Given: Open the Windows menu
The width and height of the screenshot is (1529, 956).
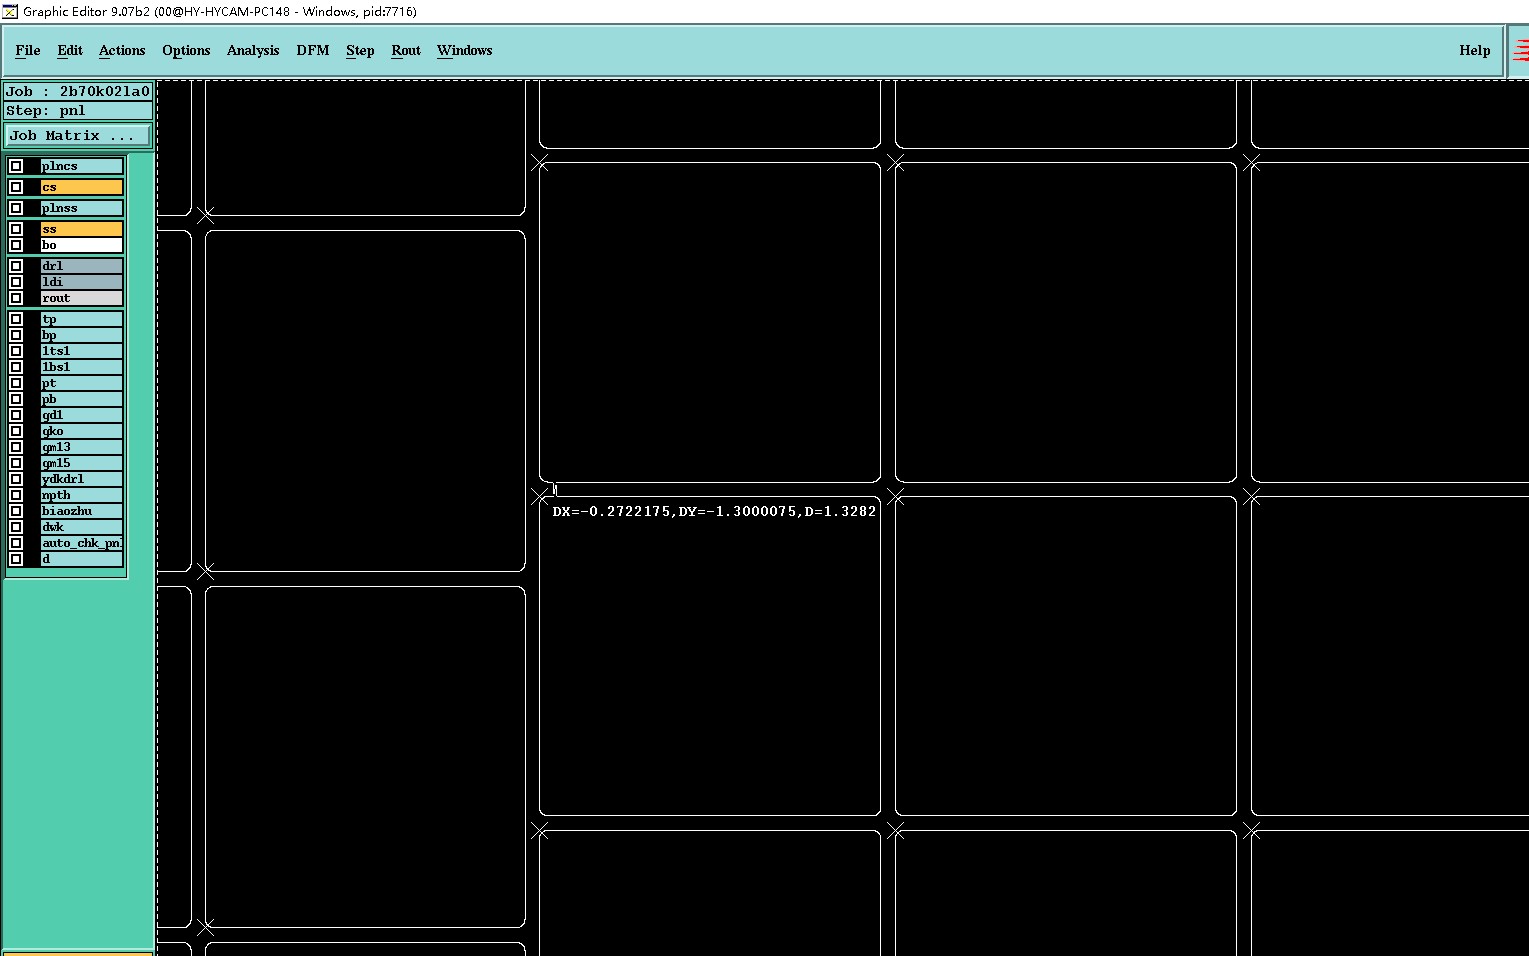Looking at the screenshot, I should pos(465,50).
